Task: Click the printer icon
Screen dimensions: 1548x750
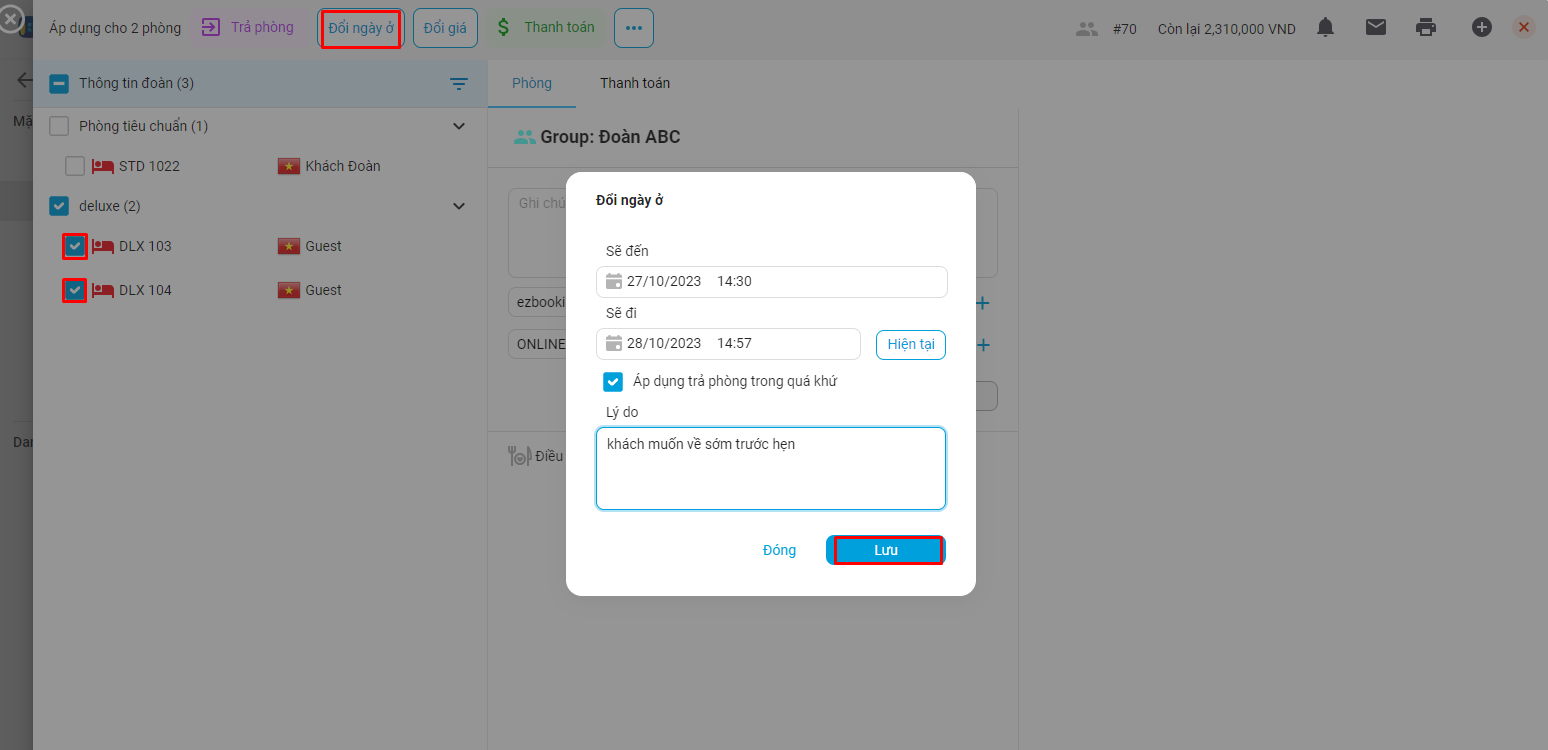Action: (x=1426, y=28)
